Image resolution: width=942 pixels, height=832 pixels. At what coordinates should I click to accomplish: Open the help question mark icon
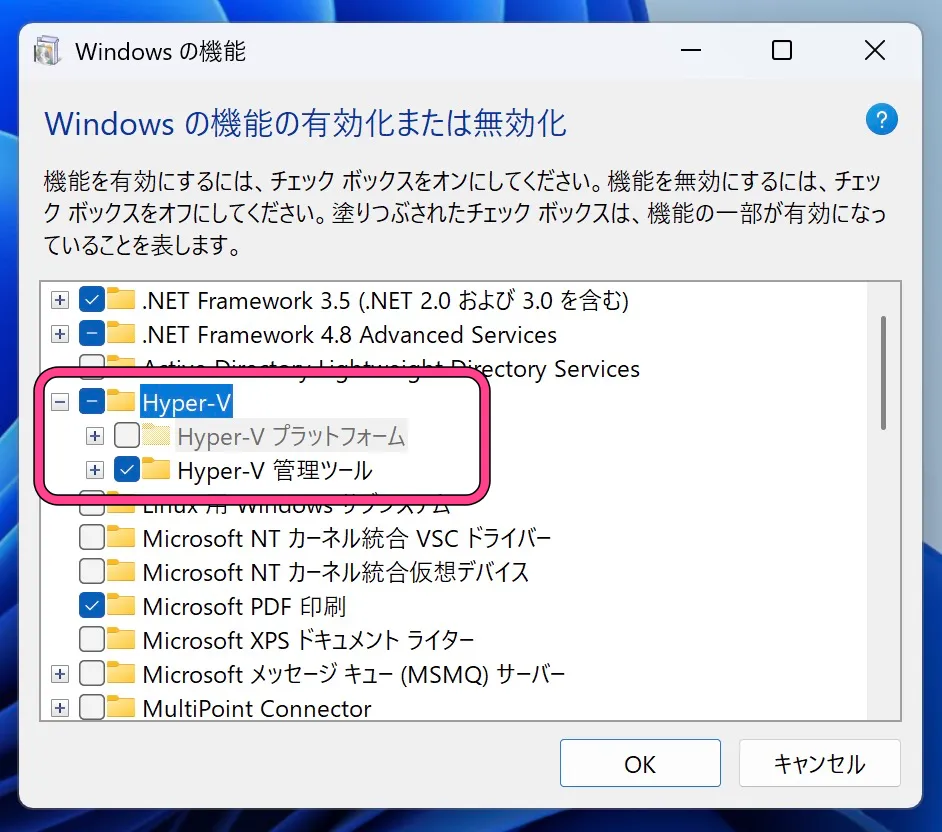[881, 120]
